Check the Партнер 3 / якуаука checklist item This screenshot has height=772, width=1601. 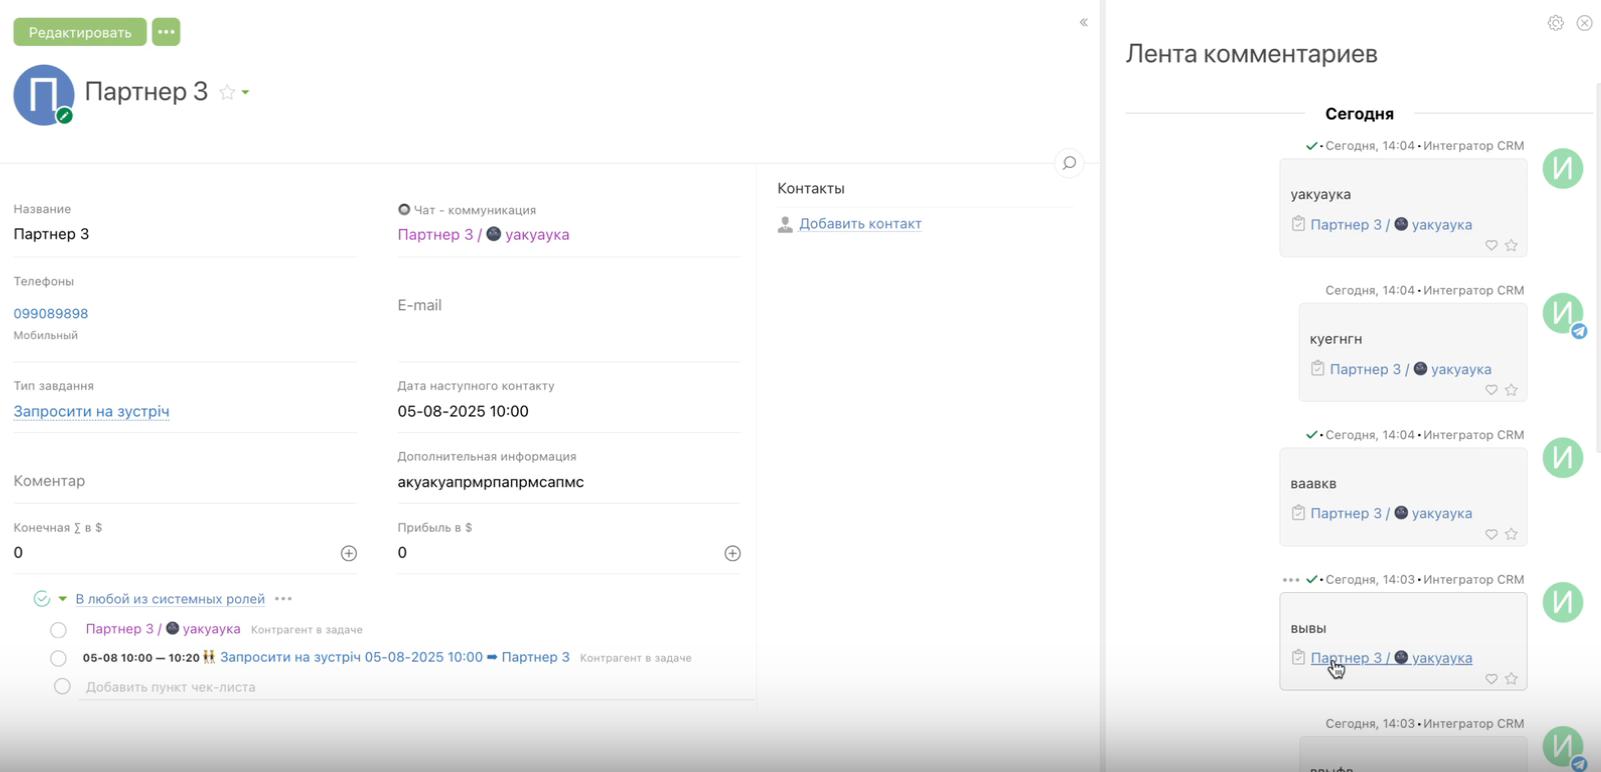click(x=58, y=630)
